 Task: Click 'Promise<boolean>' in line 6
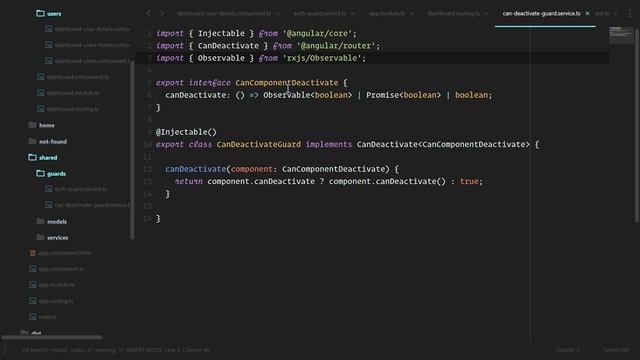coord(403,95)
